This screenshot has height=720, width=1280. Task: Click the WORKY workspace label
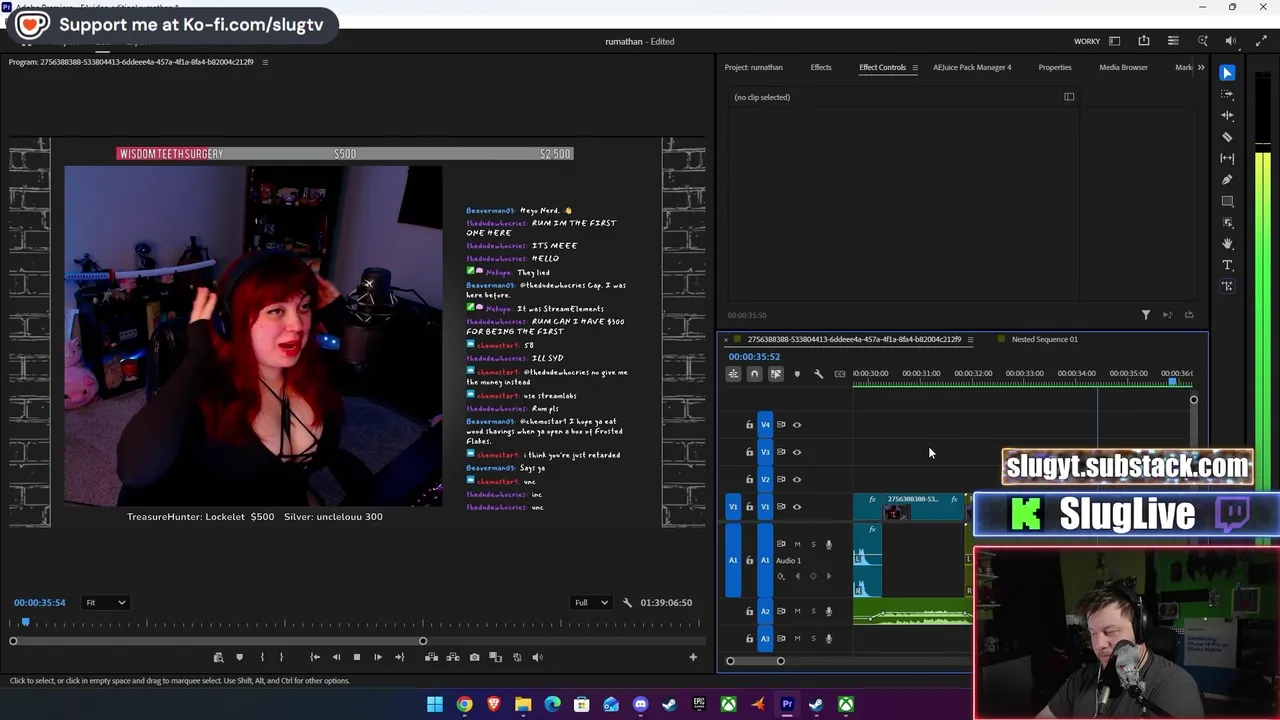click(x=1087, y=41)
